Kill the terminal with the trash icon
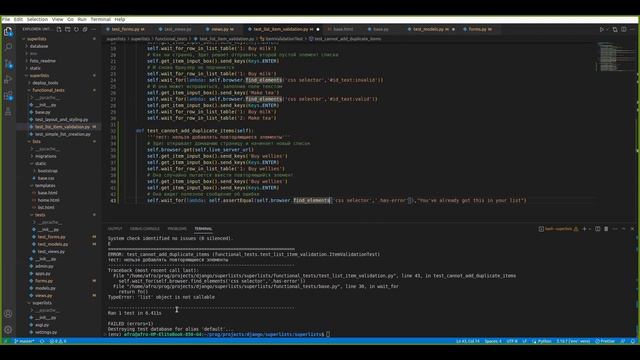The width and height of the screenshot is (640, 360). [x=606, y=229]
